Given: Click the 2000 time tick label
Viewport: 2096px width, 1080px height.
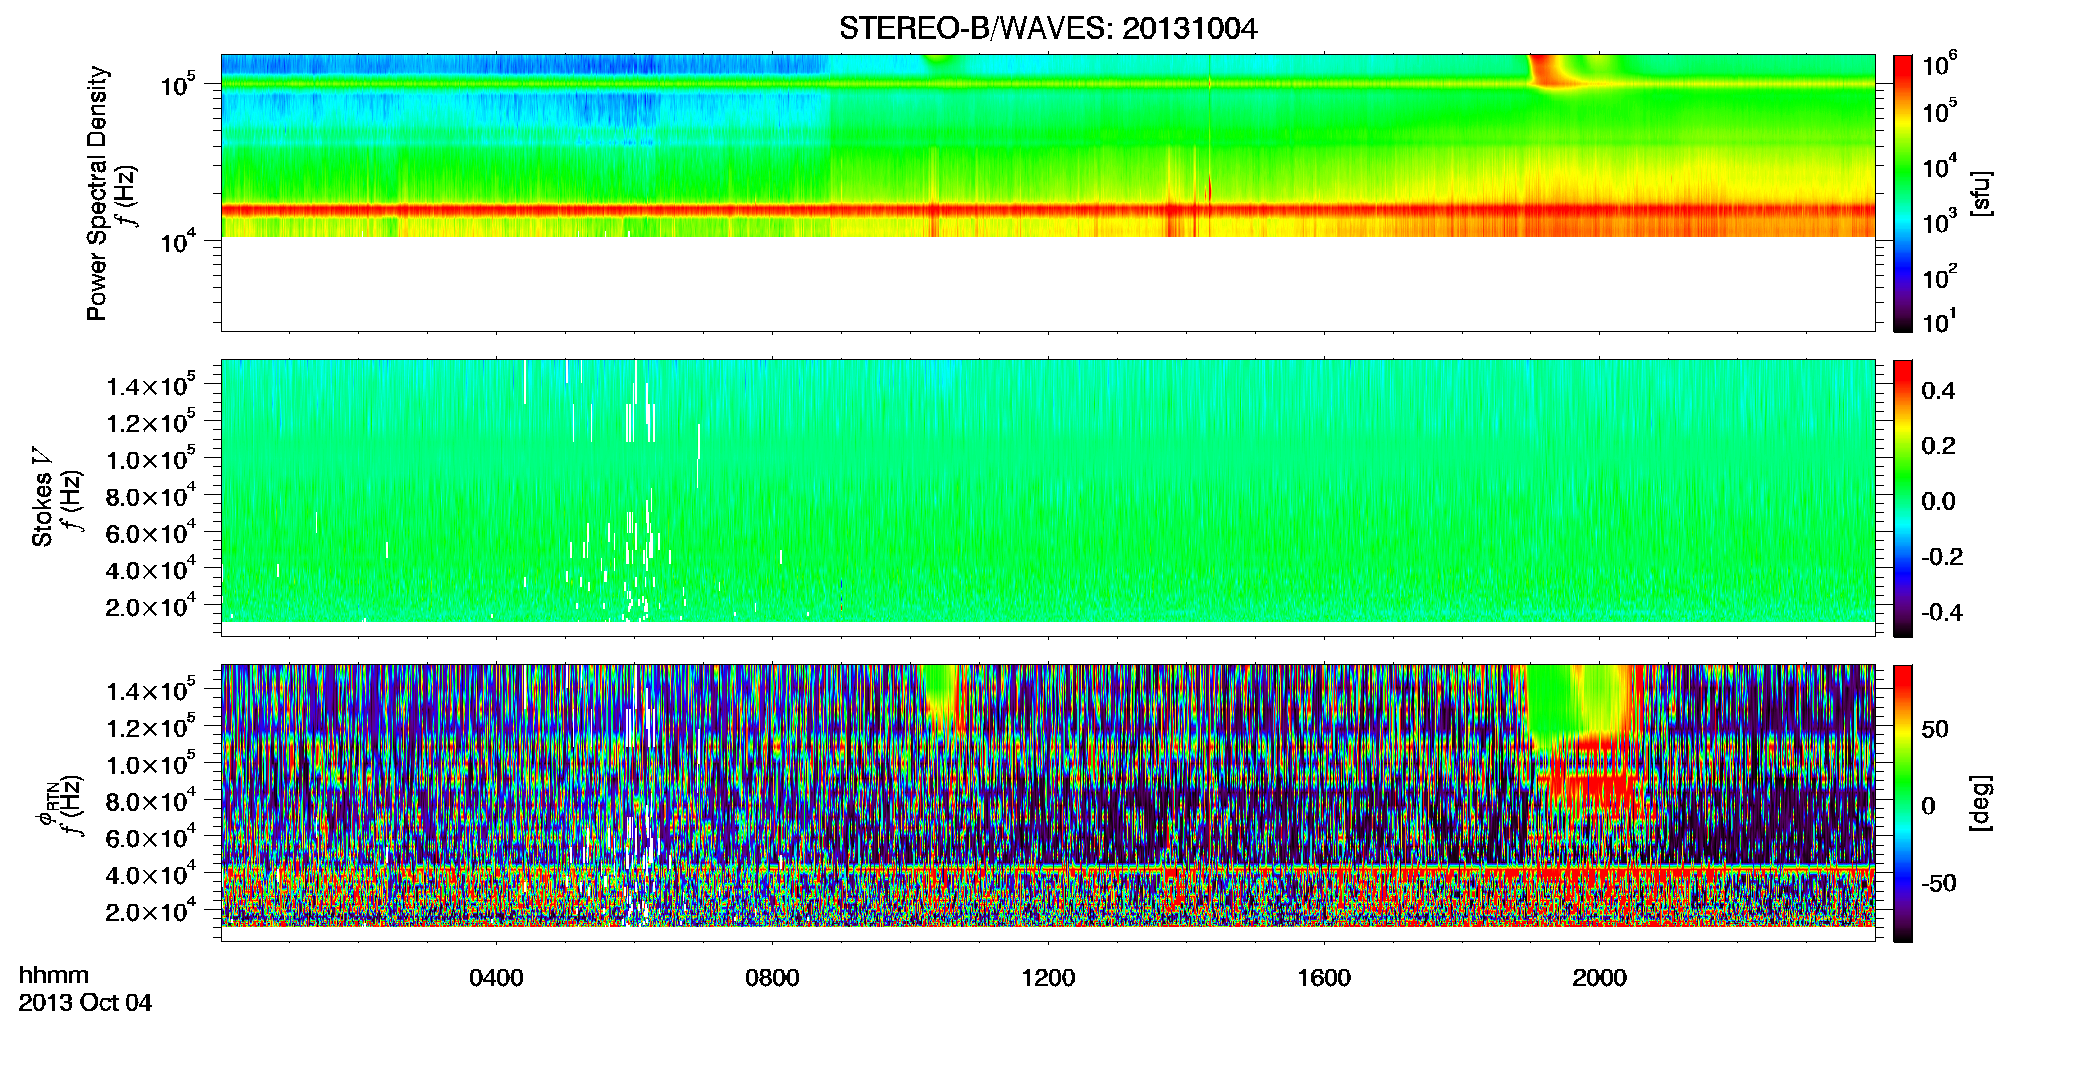Looking at the screenshot, I should [1599, 978].
